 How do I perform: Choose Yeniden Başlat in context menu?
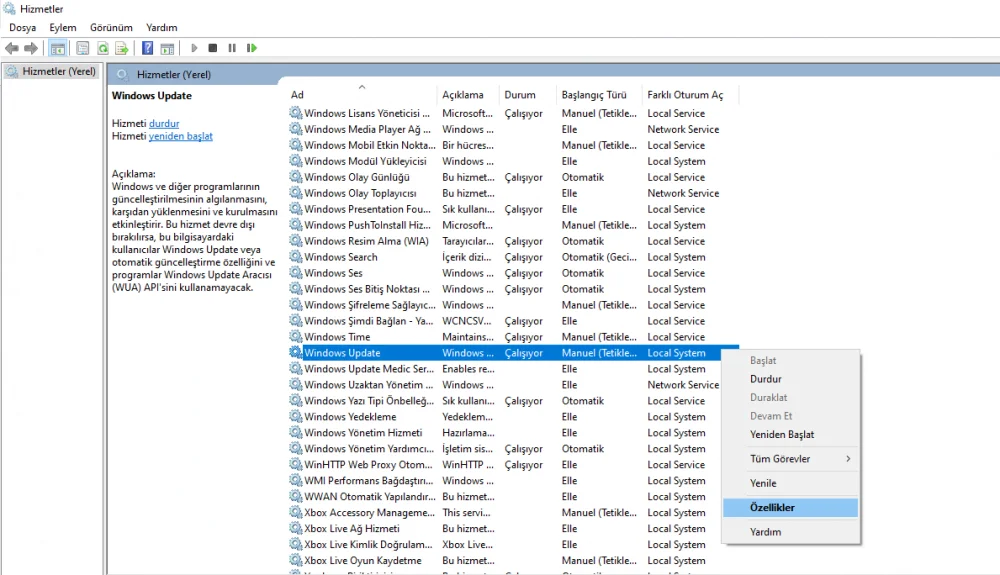tap(791, 434)
